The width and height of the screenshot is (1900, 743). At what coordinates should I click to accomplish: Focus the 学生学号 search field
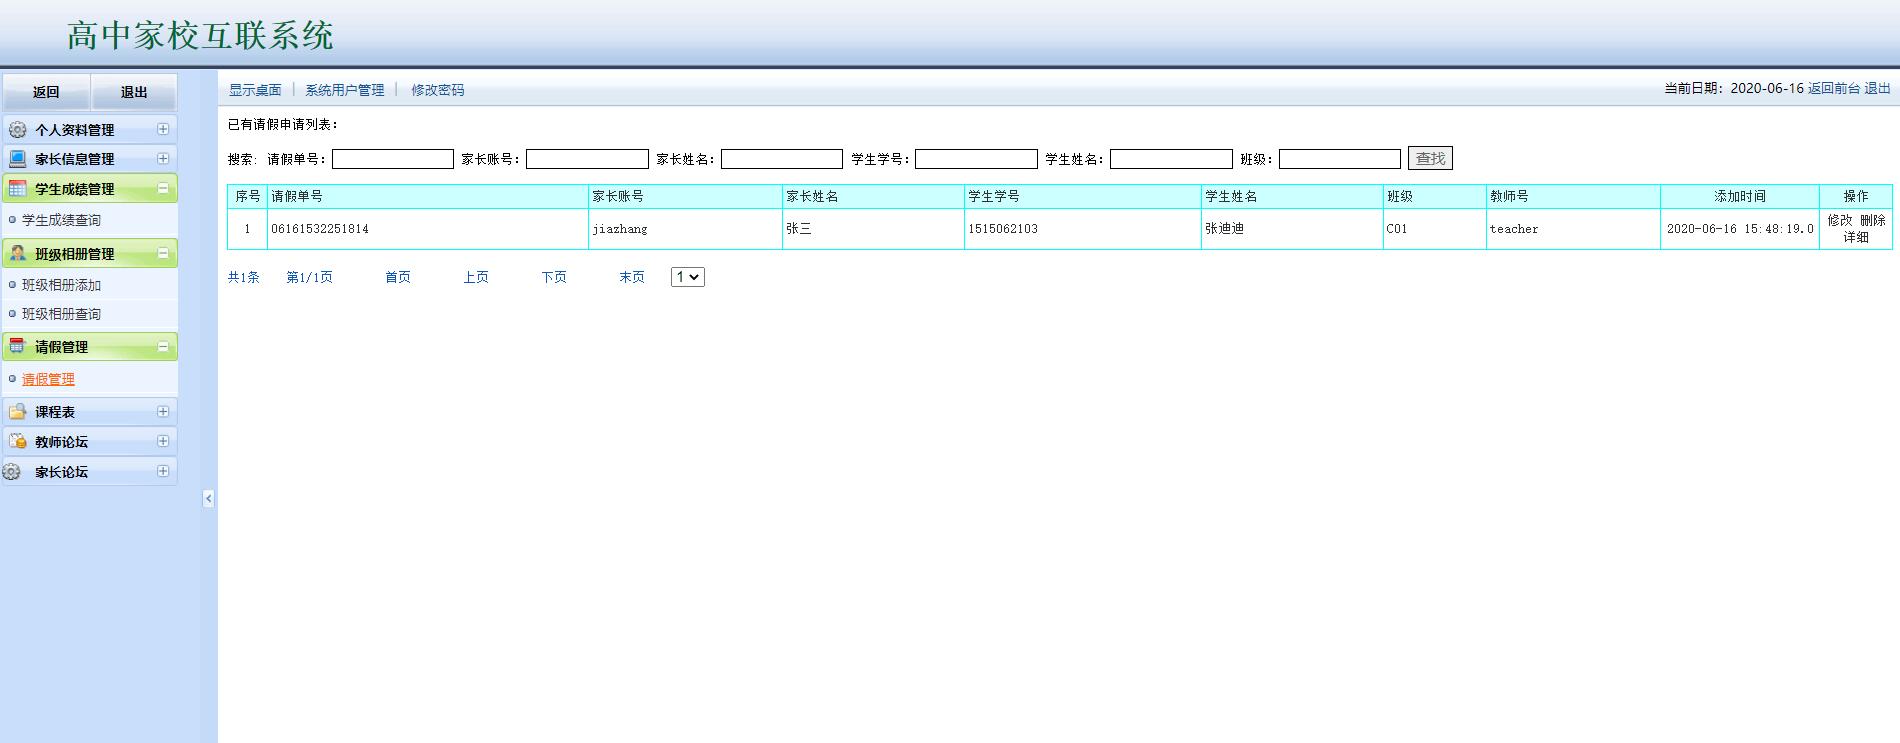coord(976,159)
